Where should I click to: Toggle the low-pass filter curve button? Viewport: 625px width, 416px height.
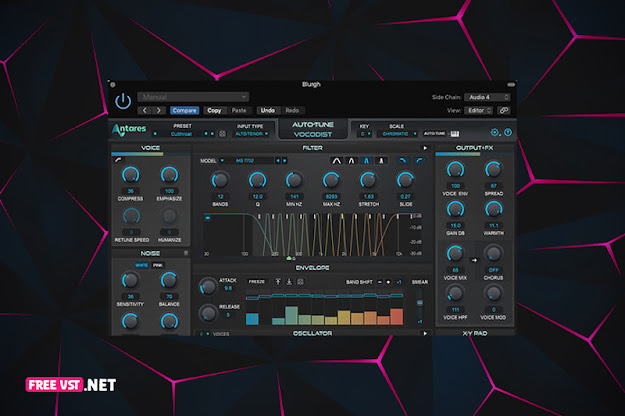pos(403,161)
